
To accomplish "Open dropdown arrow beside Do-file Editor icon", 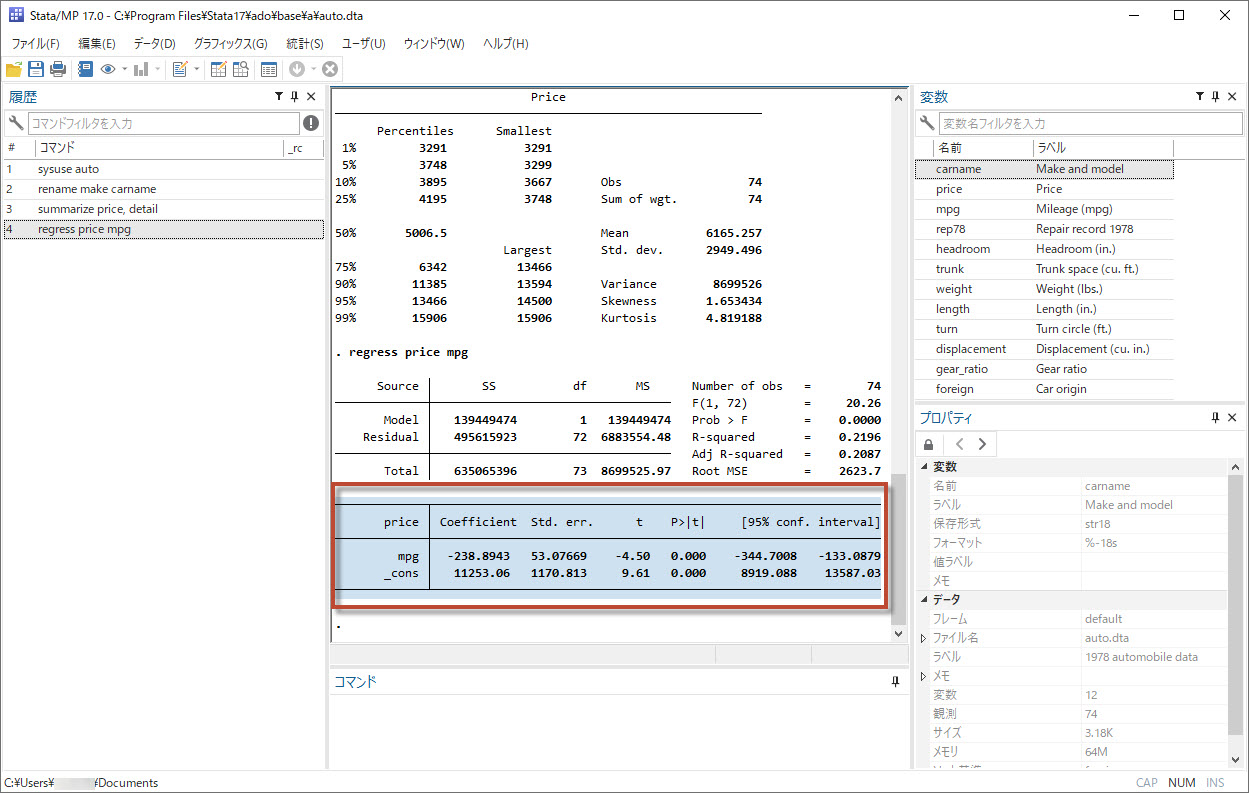I will point(196,69).
